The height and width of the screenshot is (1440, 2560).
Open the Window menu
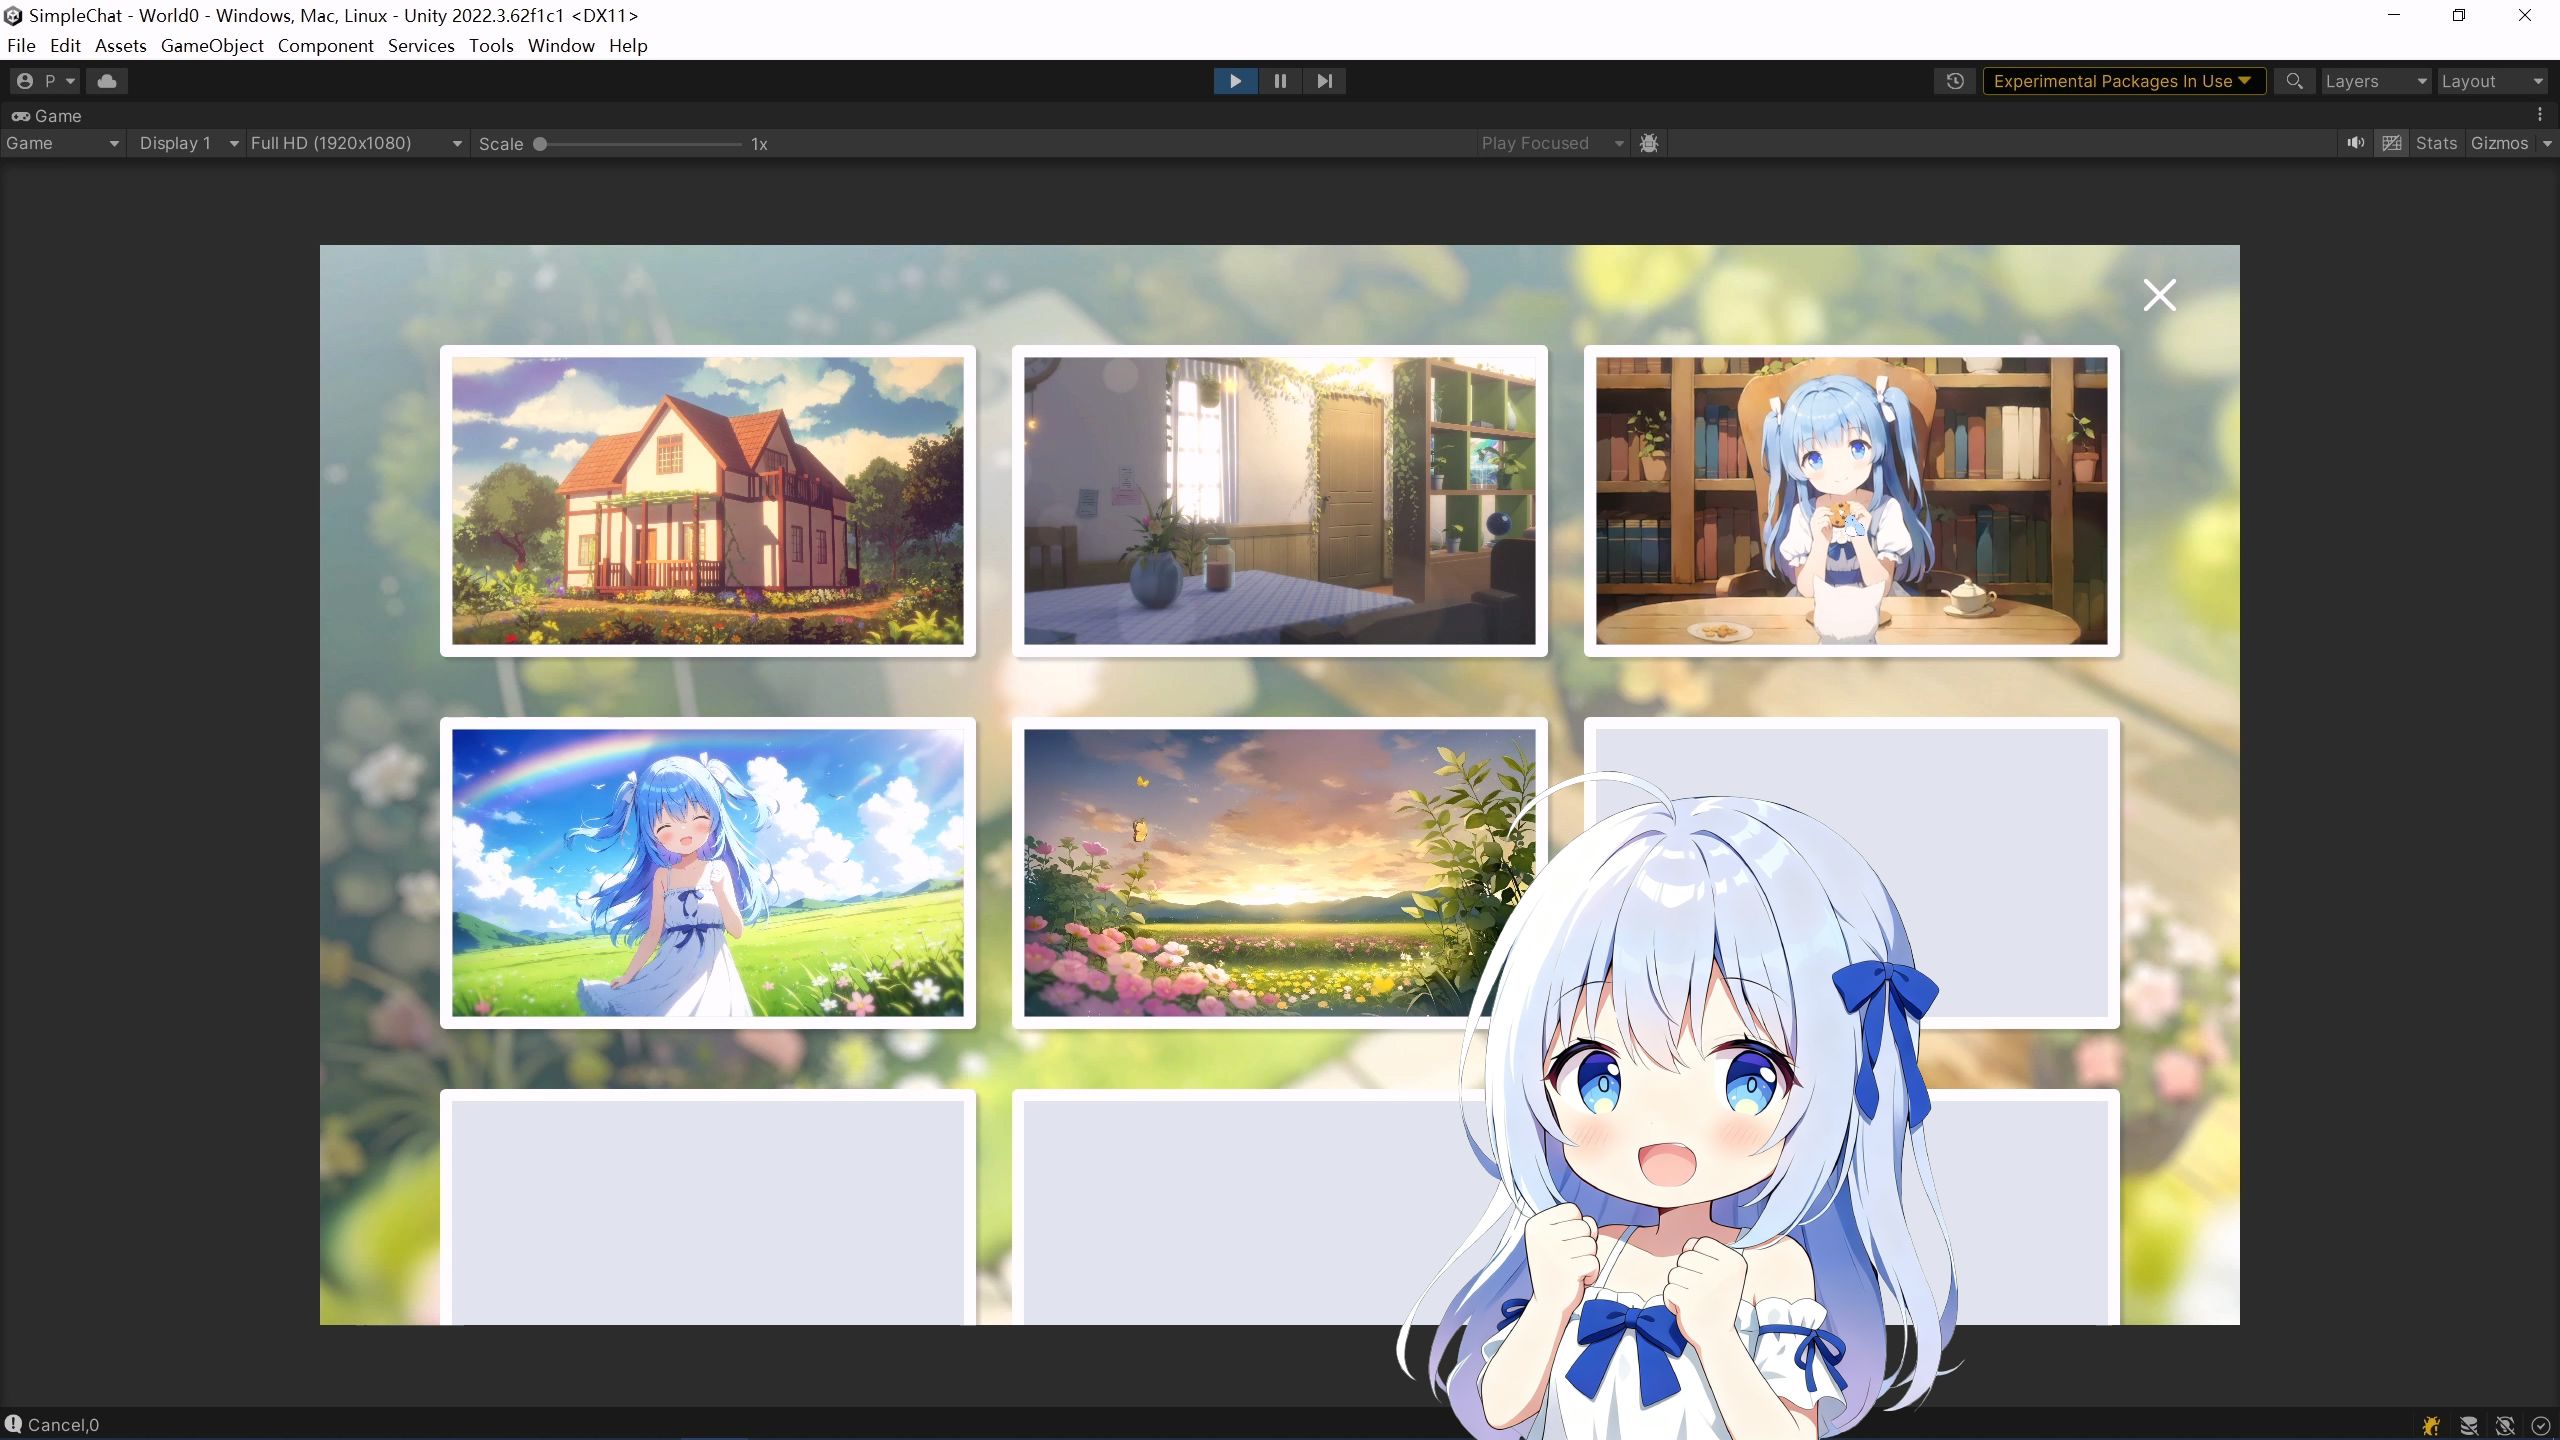tap(560, 46)
